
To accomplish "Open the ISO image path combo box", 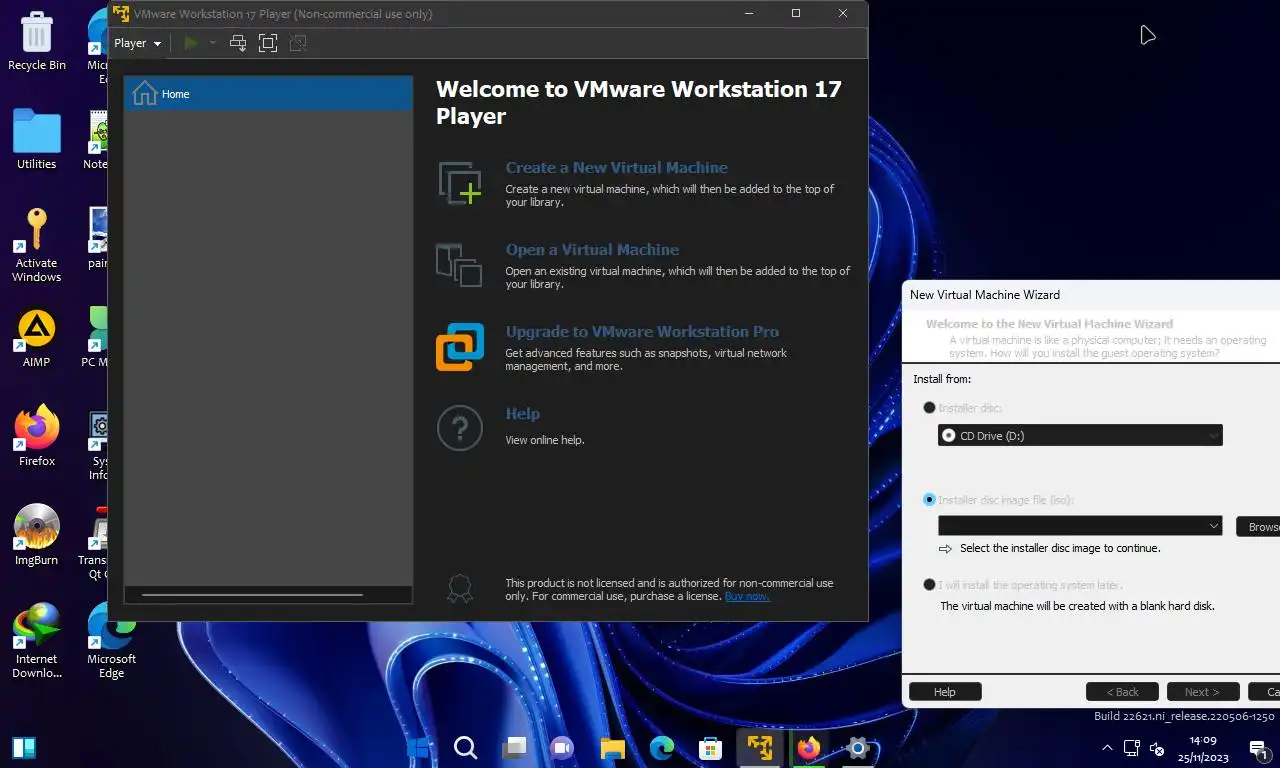I will pyautogui.click(x=1080, y=526).
